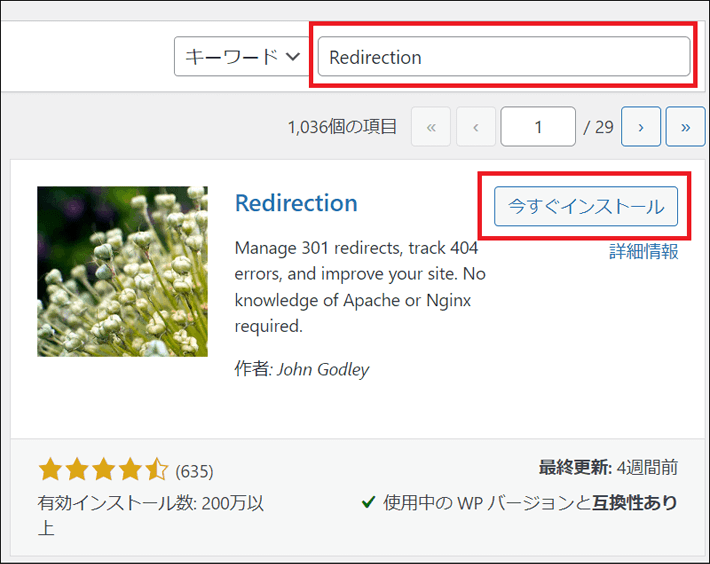The image size is (710, 564).
Task: Click the compatibility checkmark icon
Action: coord(369,502)
